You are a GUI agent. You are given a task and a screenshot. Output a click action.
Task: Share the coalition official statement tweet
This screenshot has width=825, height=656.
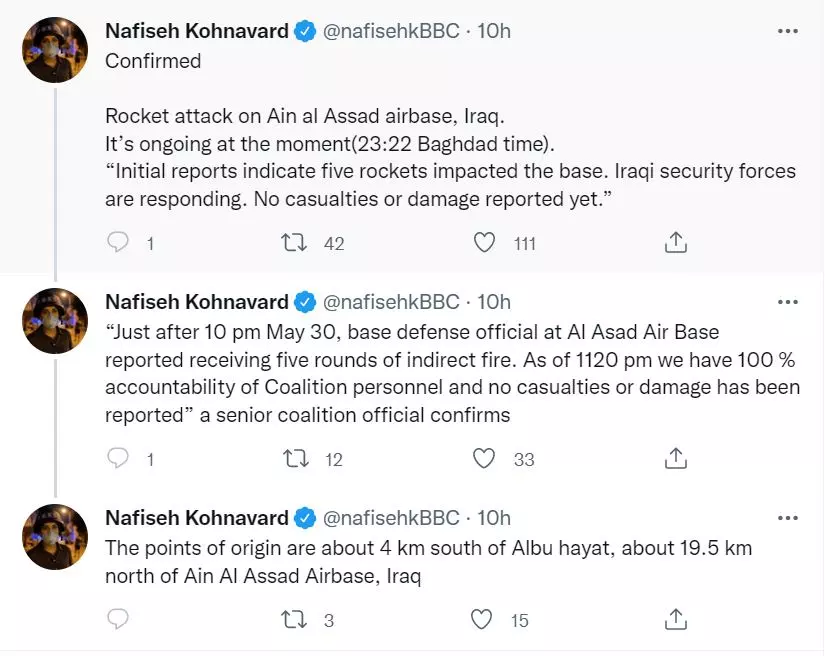coord(675,459)
